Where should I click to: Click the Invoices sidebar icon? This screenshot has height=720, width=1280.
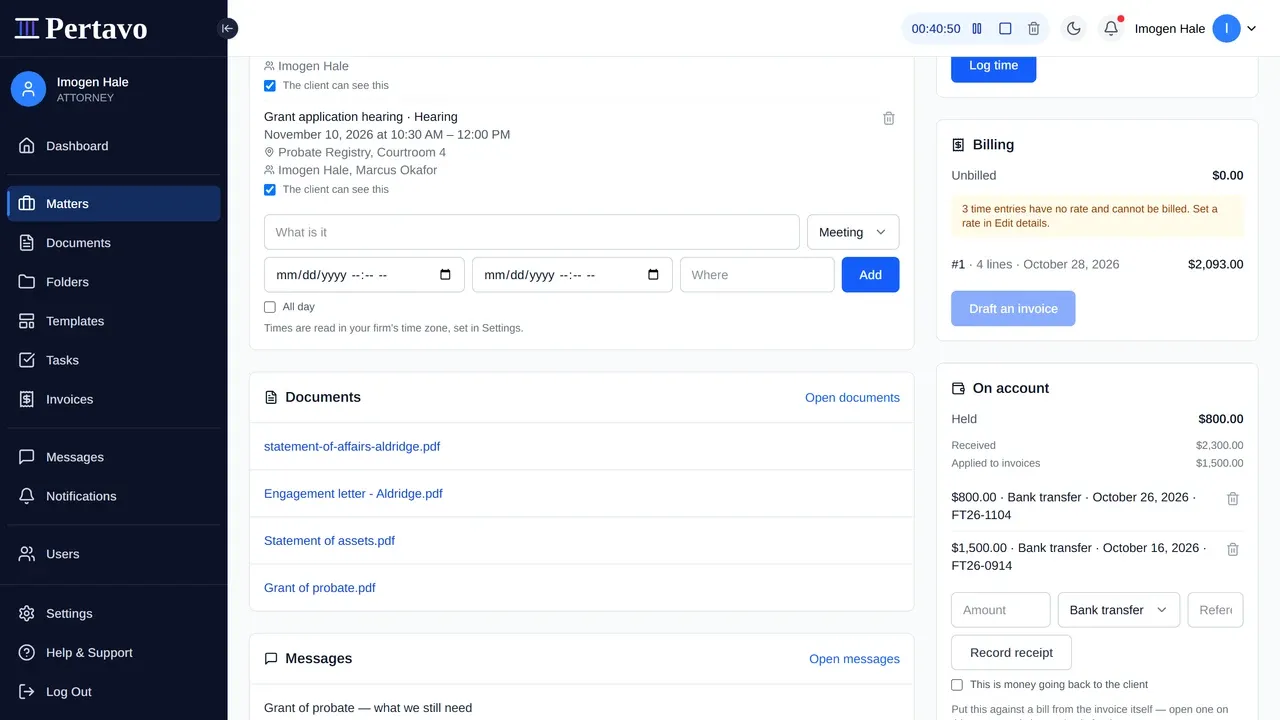click(x=27, y=399)
